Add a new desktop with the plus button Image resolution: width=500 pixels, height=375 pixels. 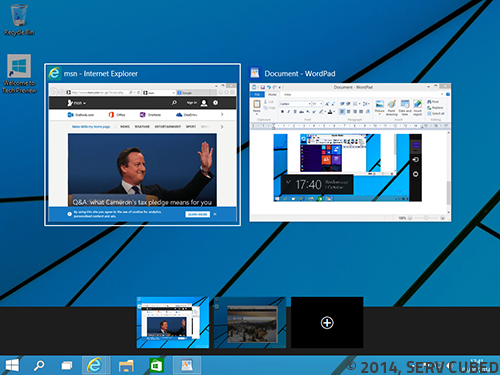coord(327,323)
